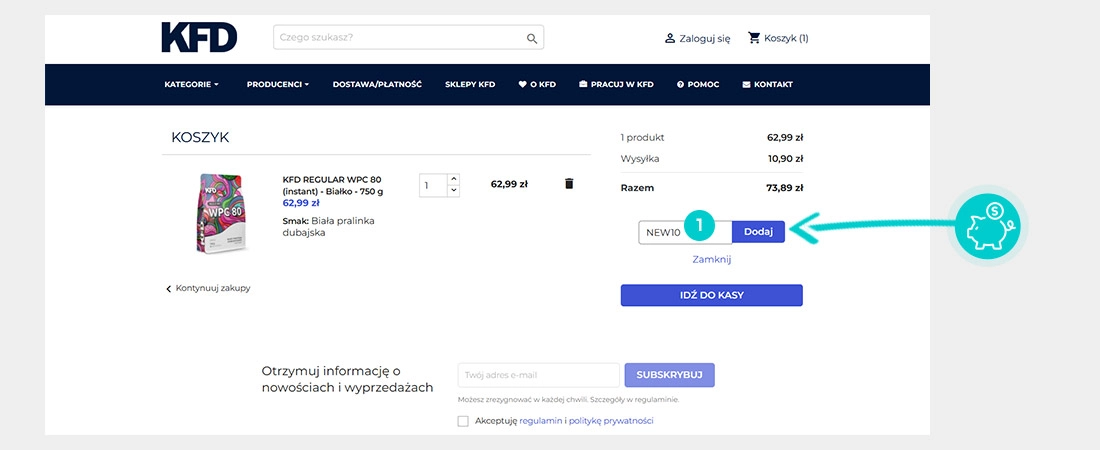
Task: Expand Kategorie dropdown menu
Action: [192, 84]
